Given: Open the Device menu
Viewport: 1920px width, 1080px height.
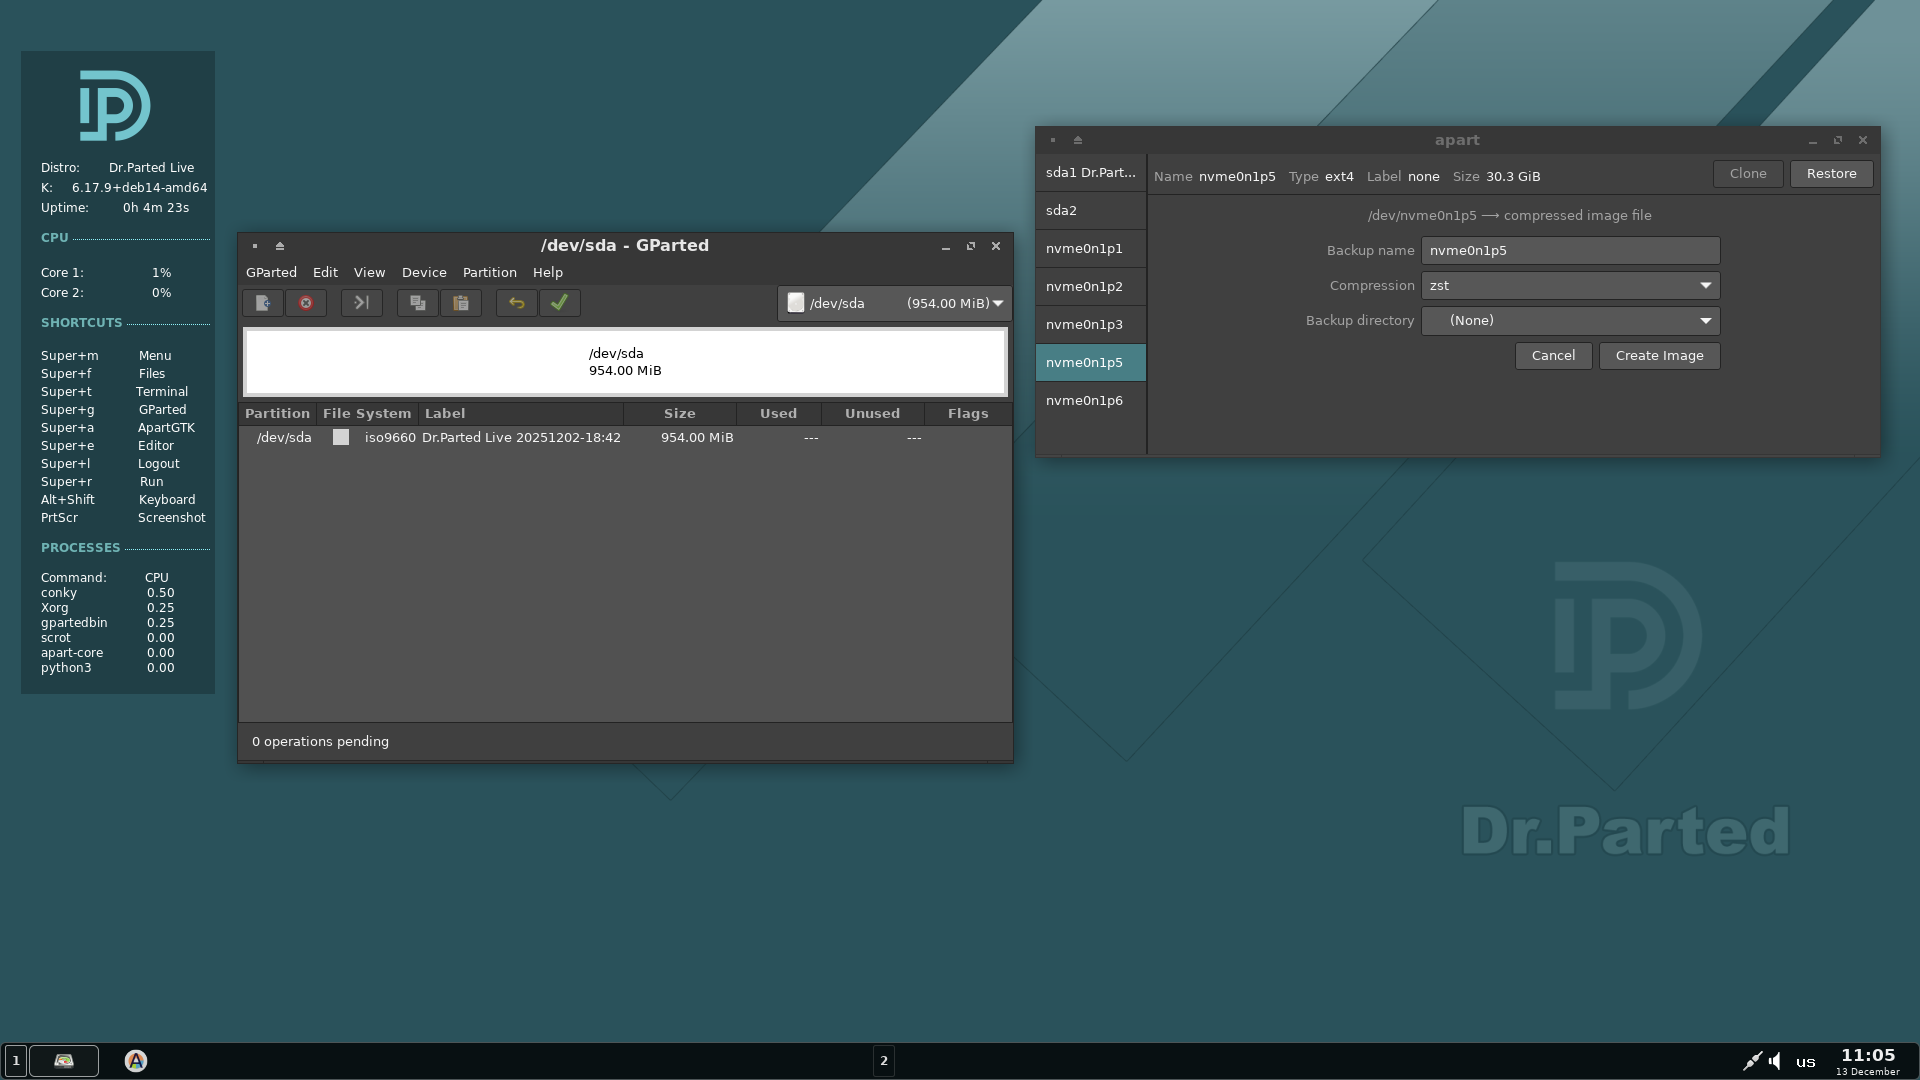Looking at the screenshot, I should pos(424,272).
